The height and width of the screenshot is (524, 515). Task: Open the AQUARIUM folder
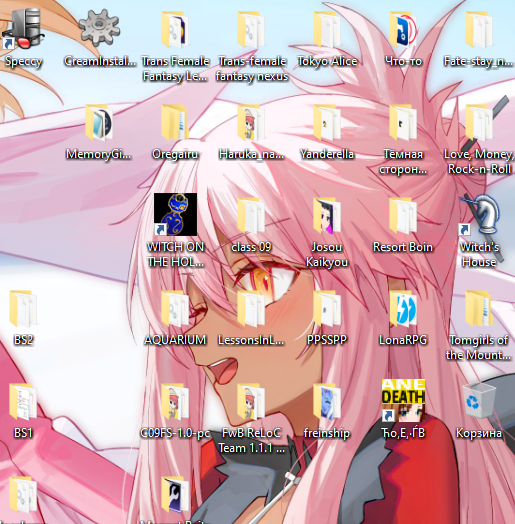tap(175, 309)
